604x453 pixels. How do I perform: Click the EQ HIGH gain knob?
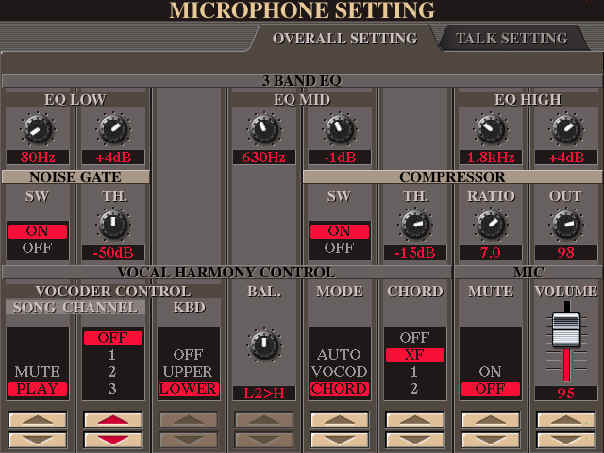click(566, 130)
